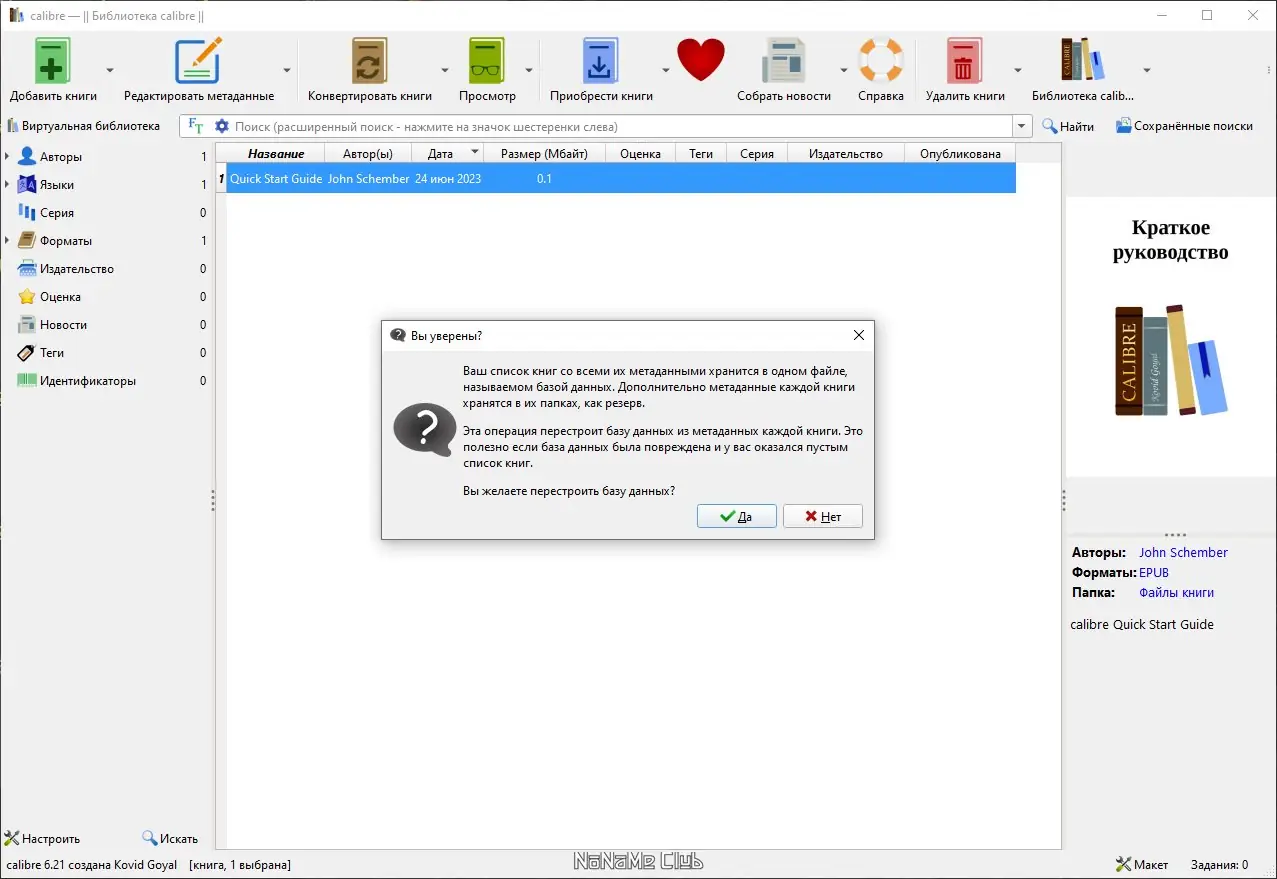
Task: Expand the Languages (Языки) tree node
Action: pyautogui.click(x=7, y=185)
